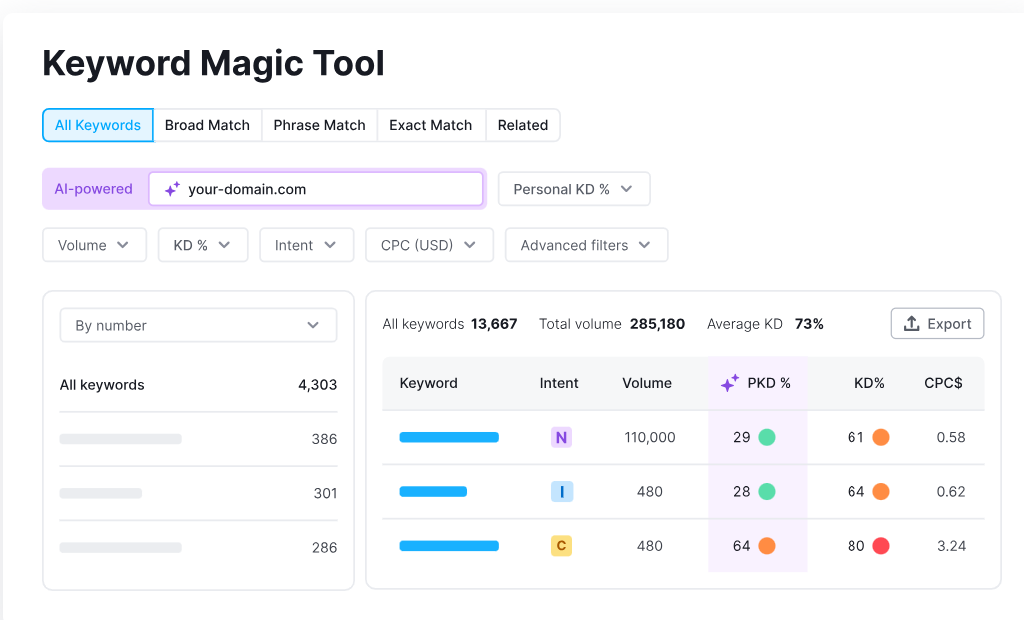The height and width of the screenshot is (620, 1024).
Task: Click the sparkle icon in domain field
Action: [x=172, y=189]
